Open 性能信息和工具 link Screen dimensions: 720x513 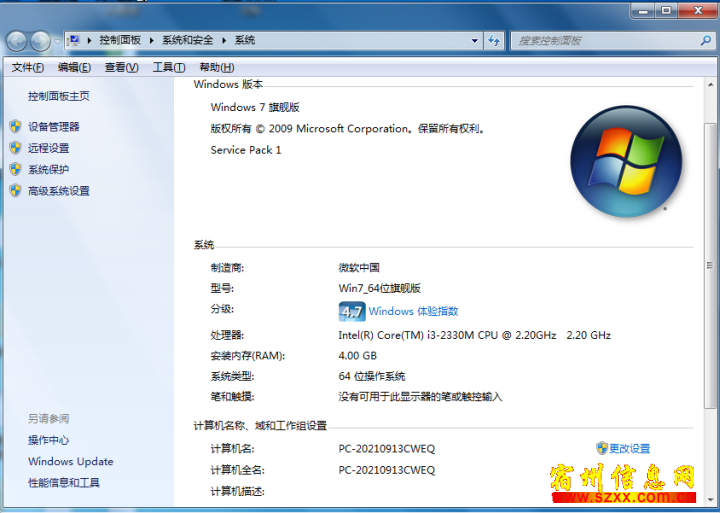tap(64, 482)
